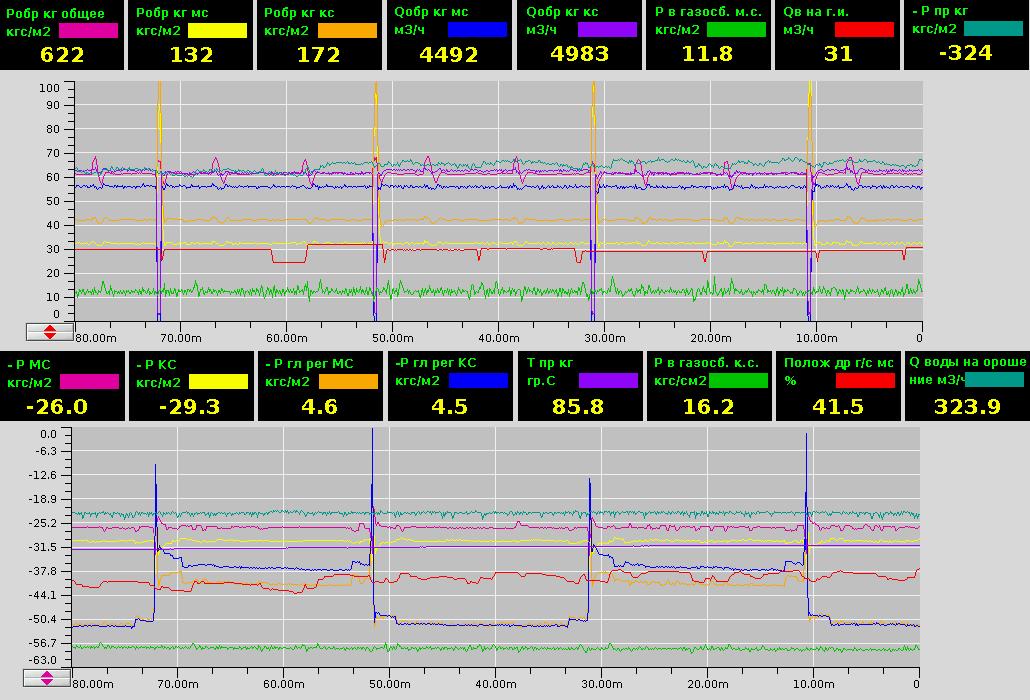Click the magenta down arrow of the lower chart stepper
The height and width of the screenshot is (700, 1030).
click(x=48, y=683)
